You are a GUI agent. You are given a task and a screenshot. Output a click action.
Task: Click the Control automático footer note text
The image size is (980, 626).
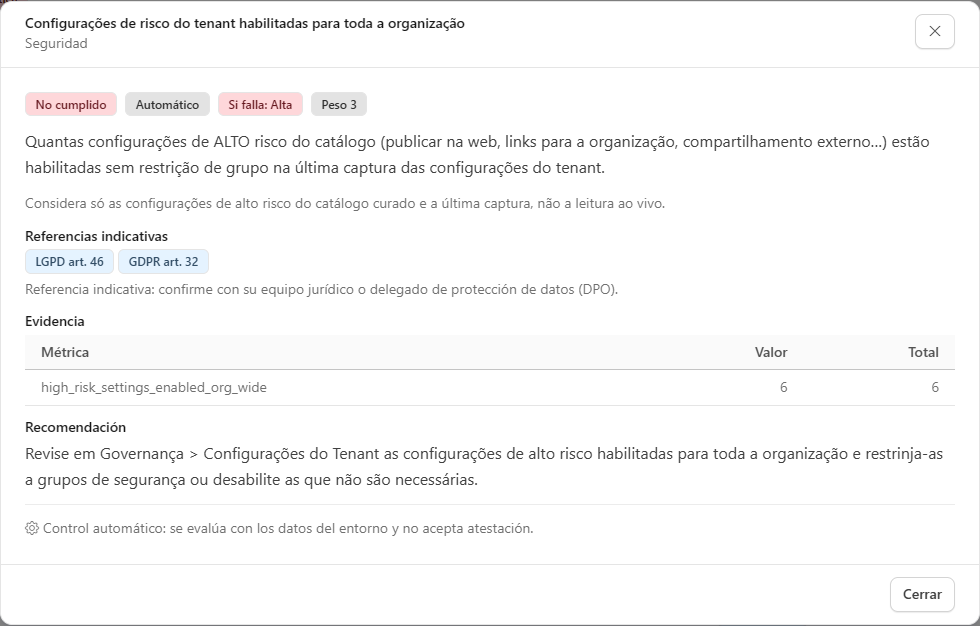click(x=288, y=528)
